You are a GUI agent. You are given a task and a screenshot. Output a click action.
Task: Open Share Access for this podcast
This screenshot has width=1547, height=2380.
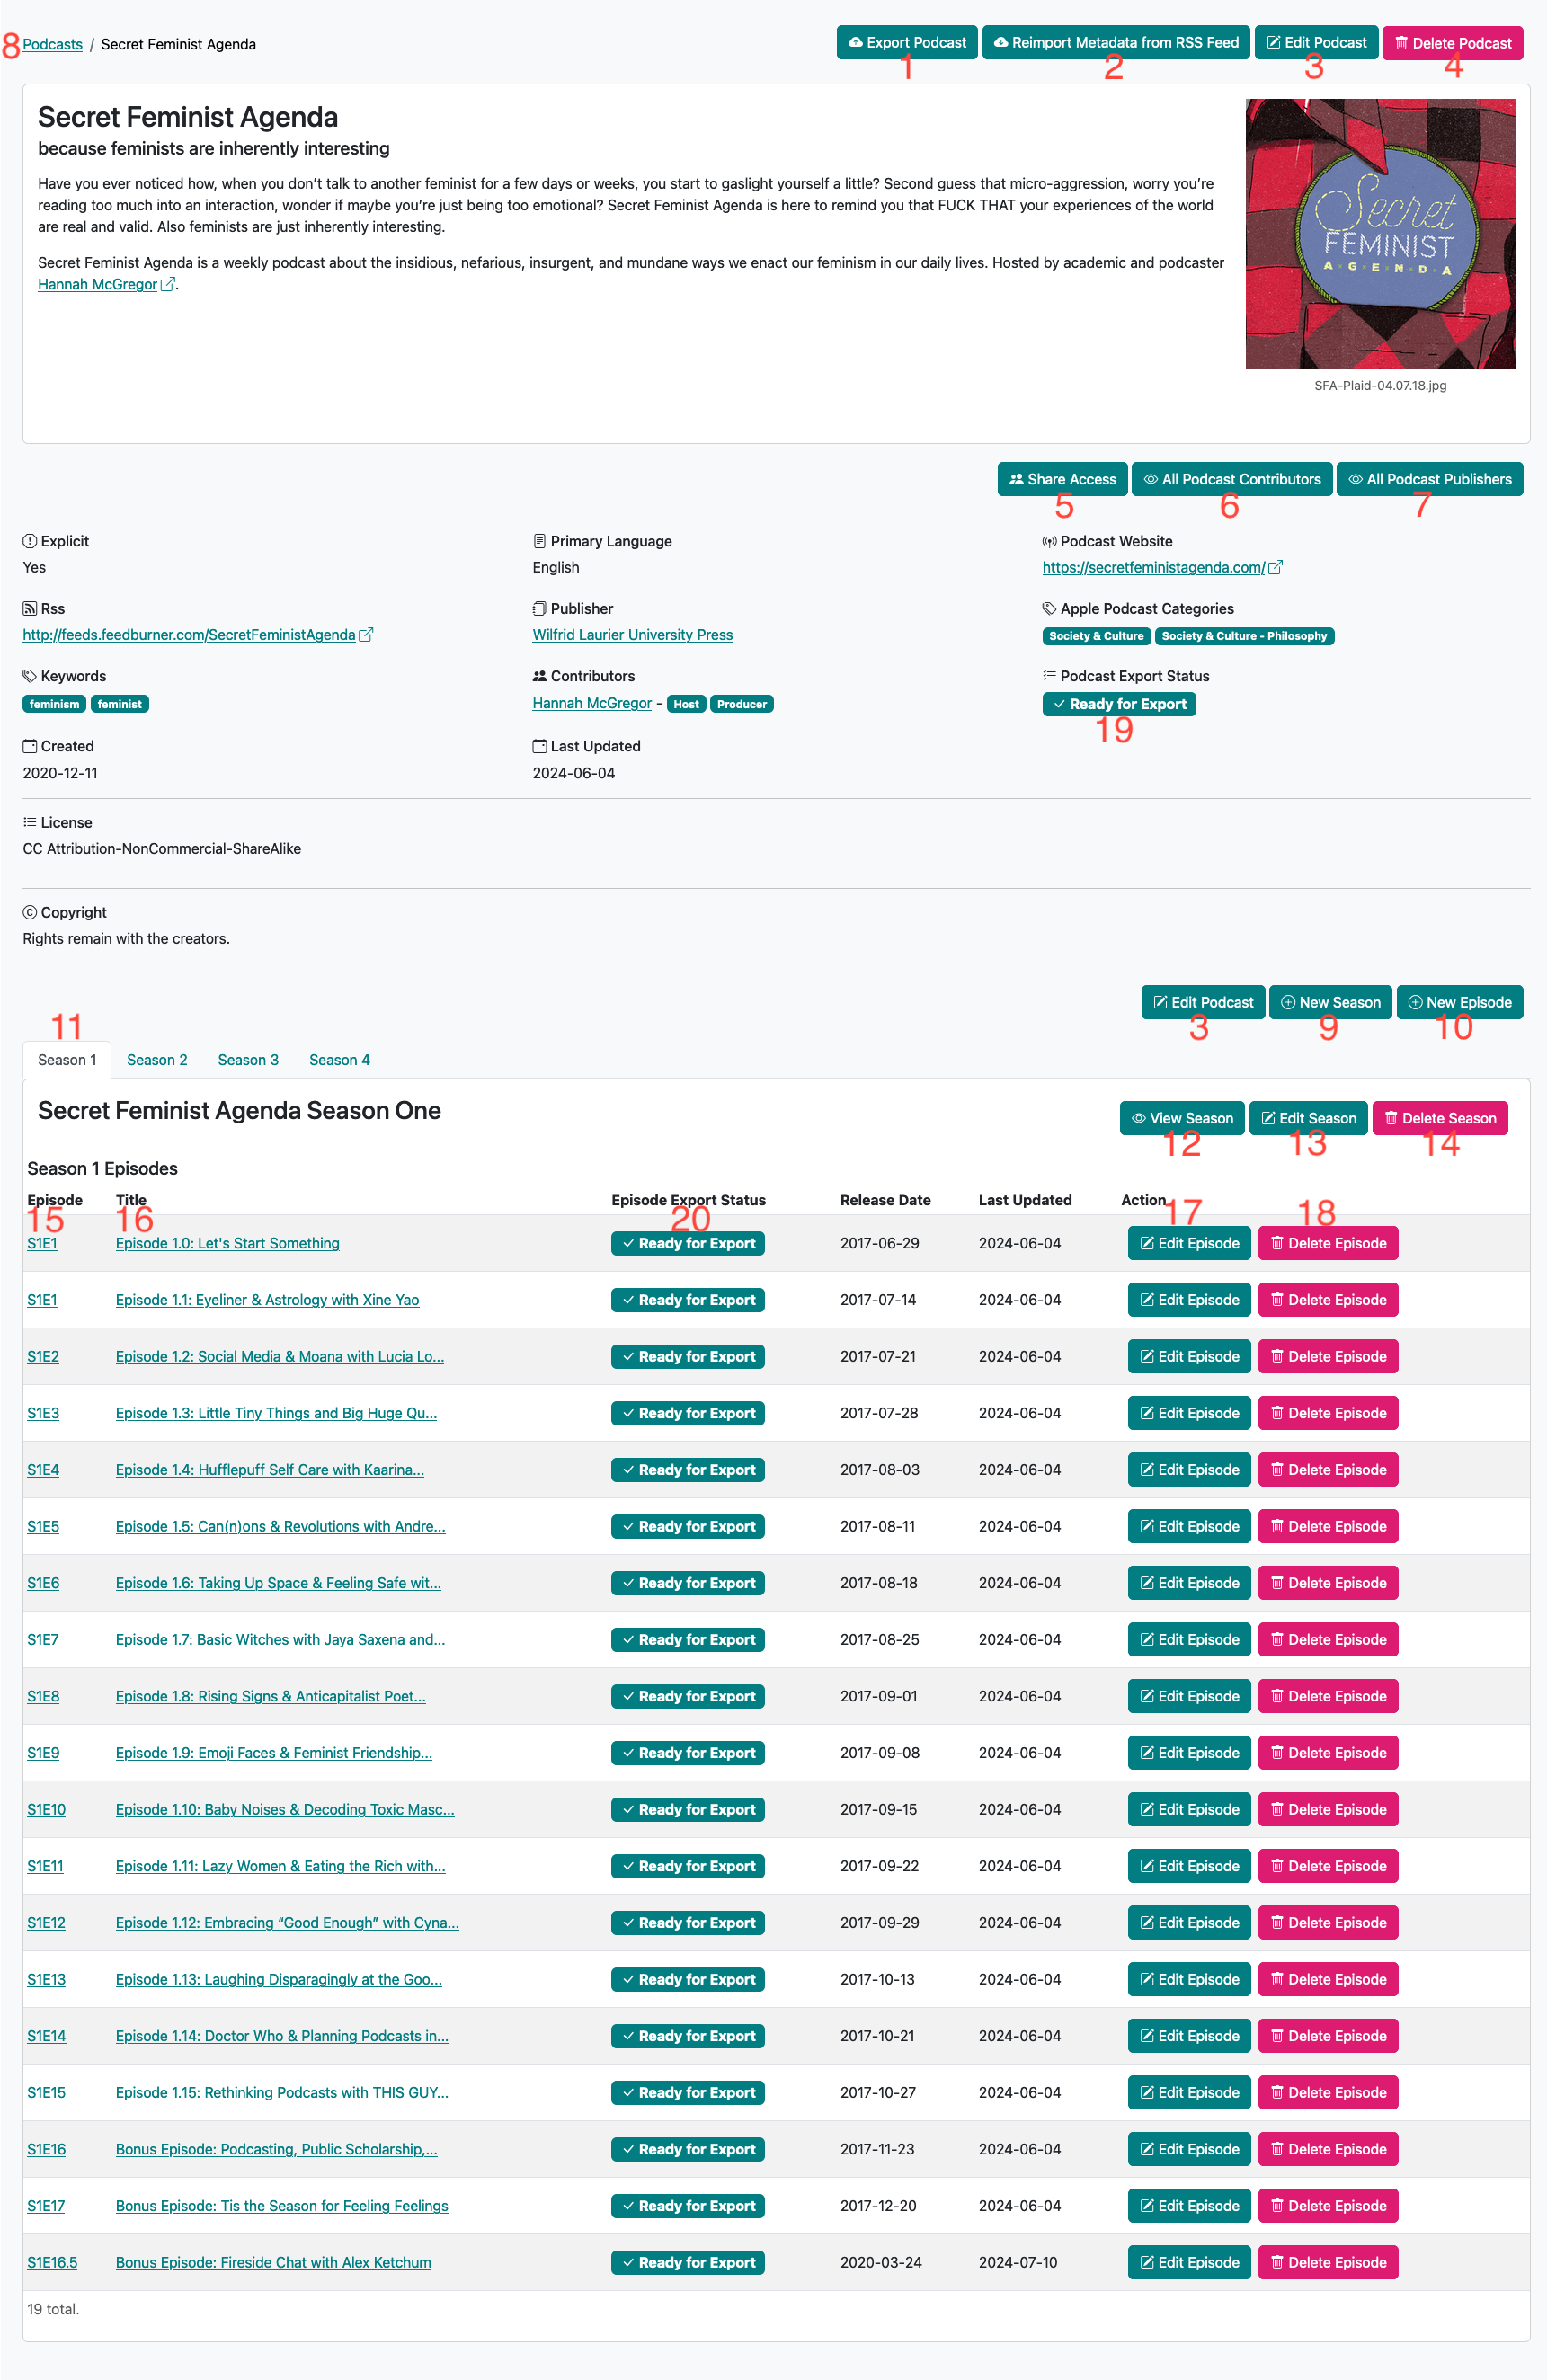pyautogui.click(x=1062, y=479)
